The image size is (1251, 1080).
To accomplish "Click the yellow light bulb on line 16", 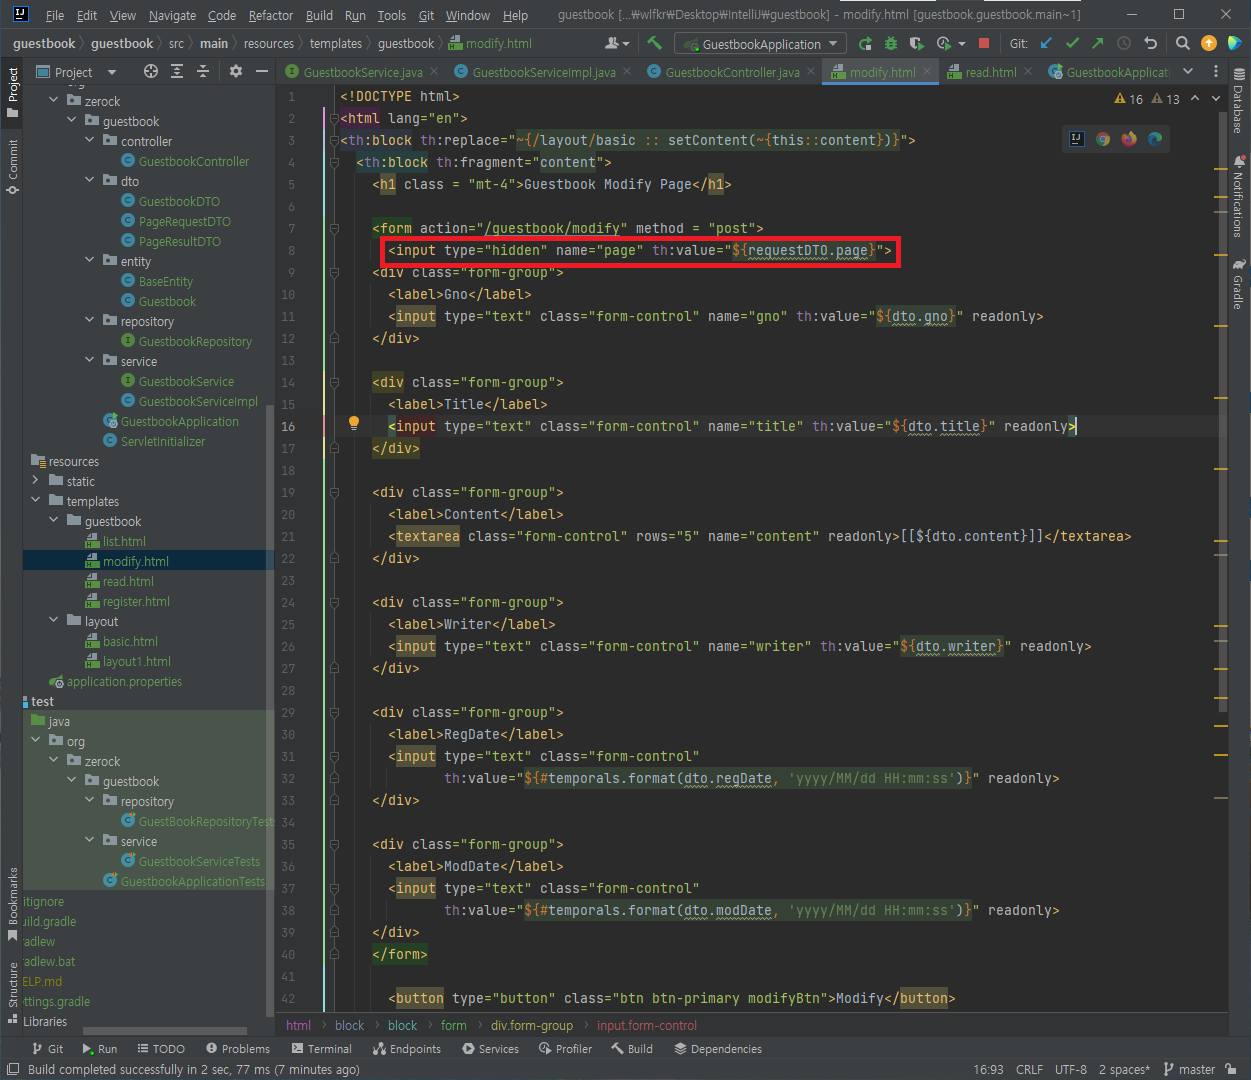I will (353, 423).
